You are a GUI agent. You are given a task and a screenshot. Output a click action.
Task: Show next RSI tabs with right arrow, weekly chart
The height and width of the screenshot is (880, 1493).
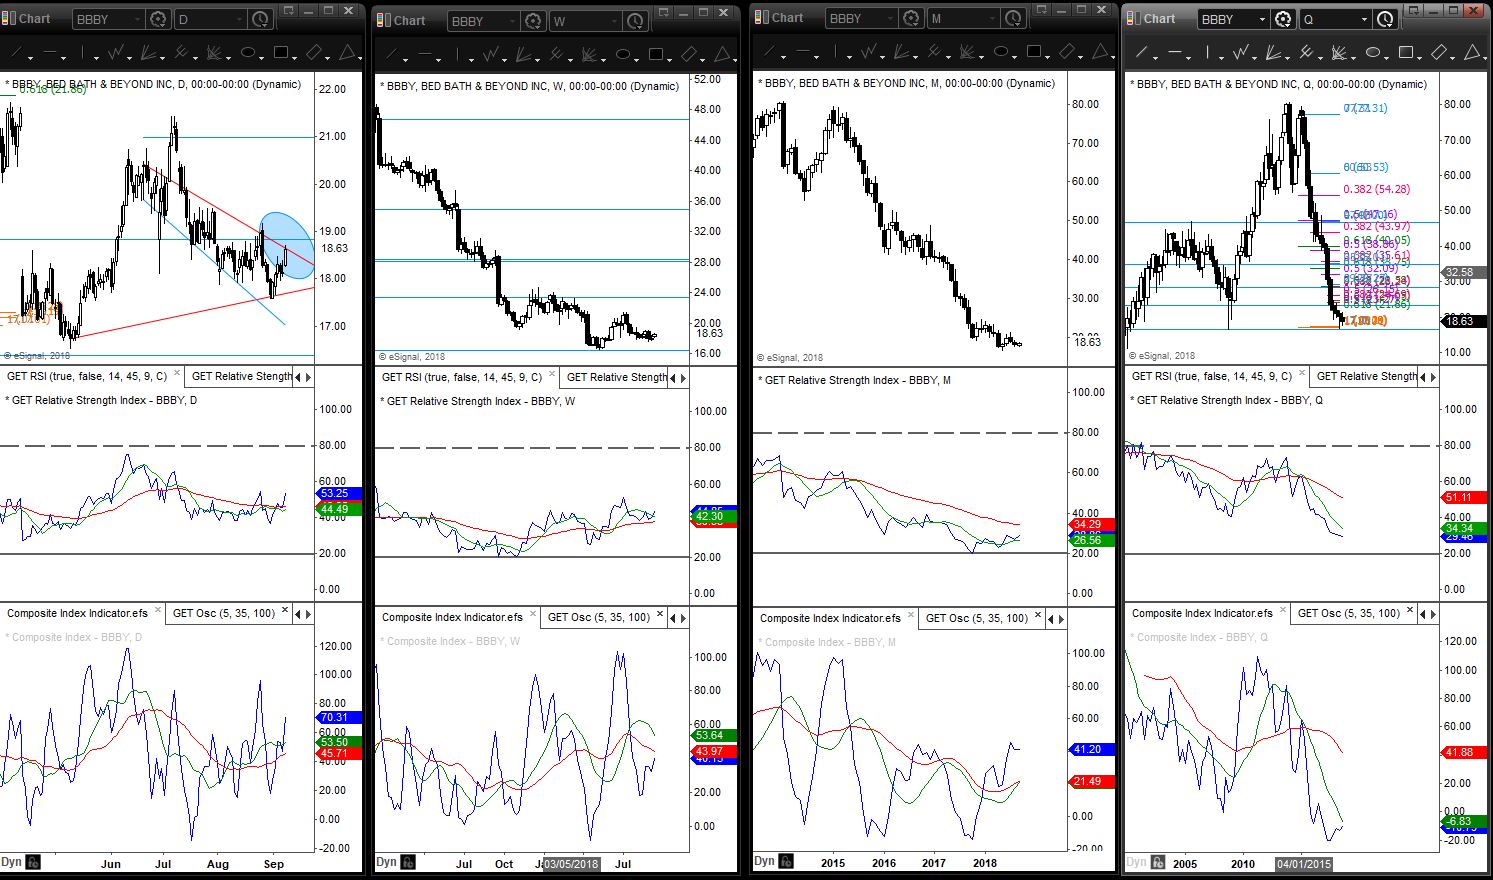(683, 377)
